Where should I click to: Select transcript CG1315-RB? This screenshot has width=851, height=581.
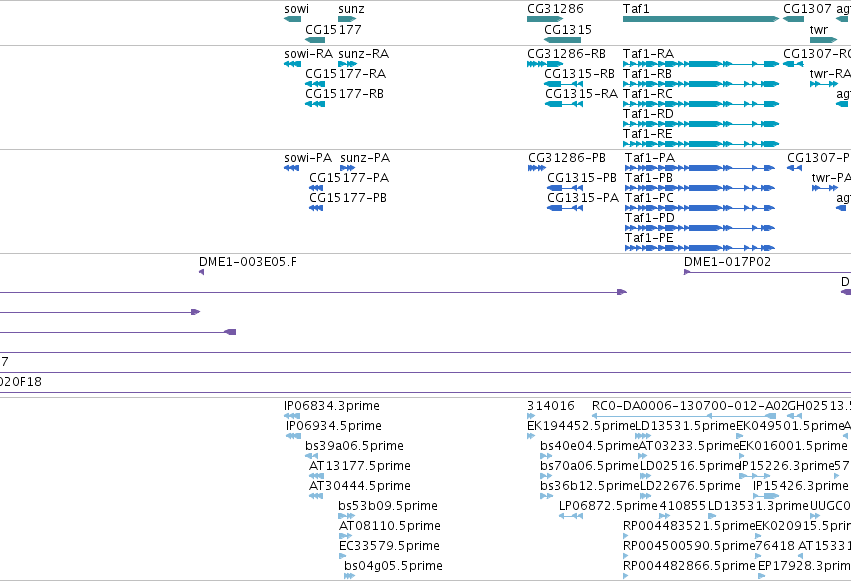click(563, 84)
